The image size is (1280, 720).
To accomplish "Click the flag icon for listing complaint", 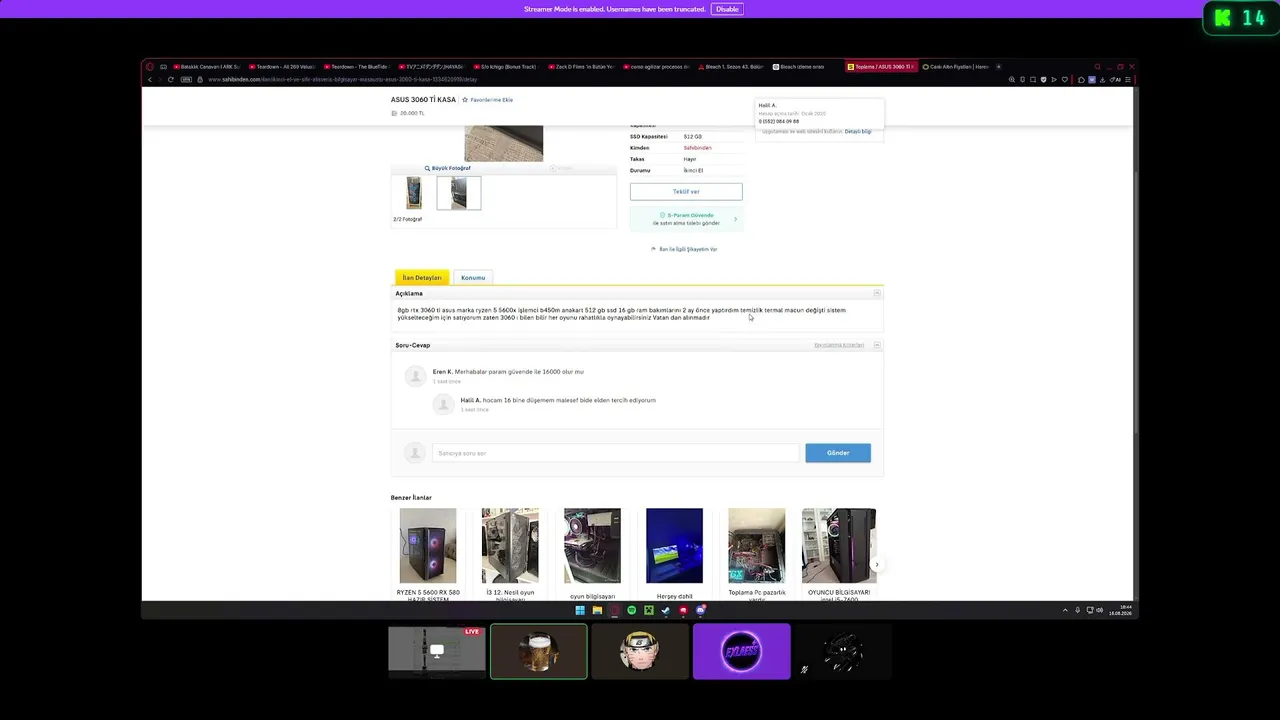I will 653,249.
